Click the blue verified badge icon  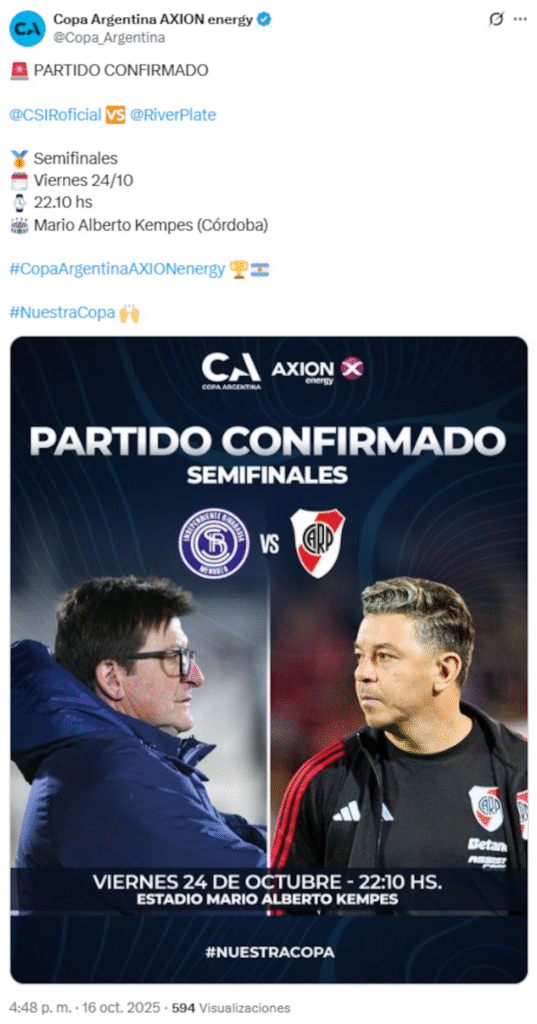(264, 20)
